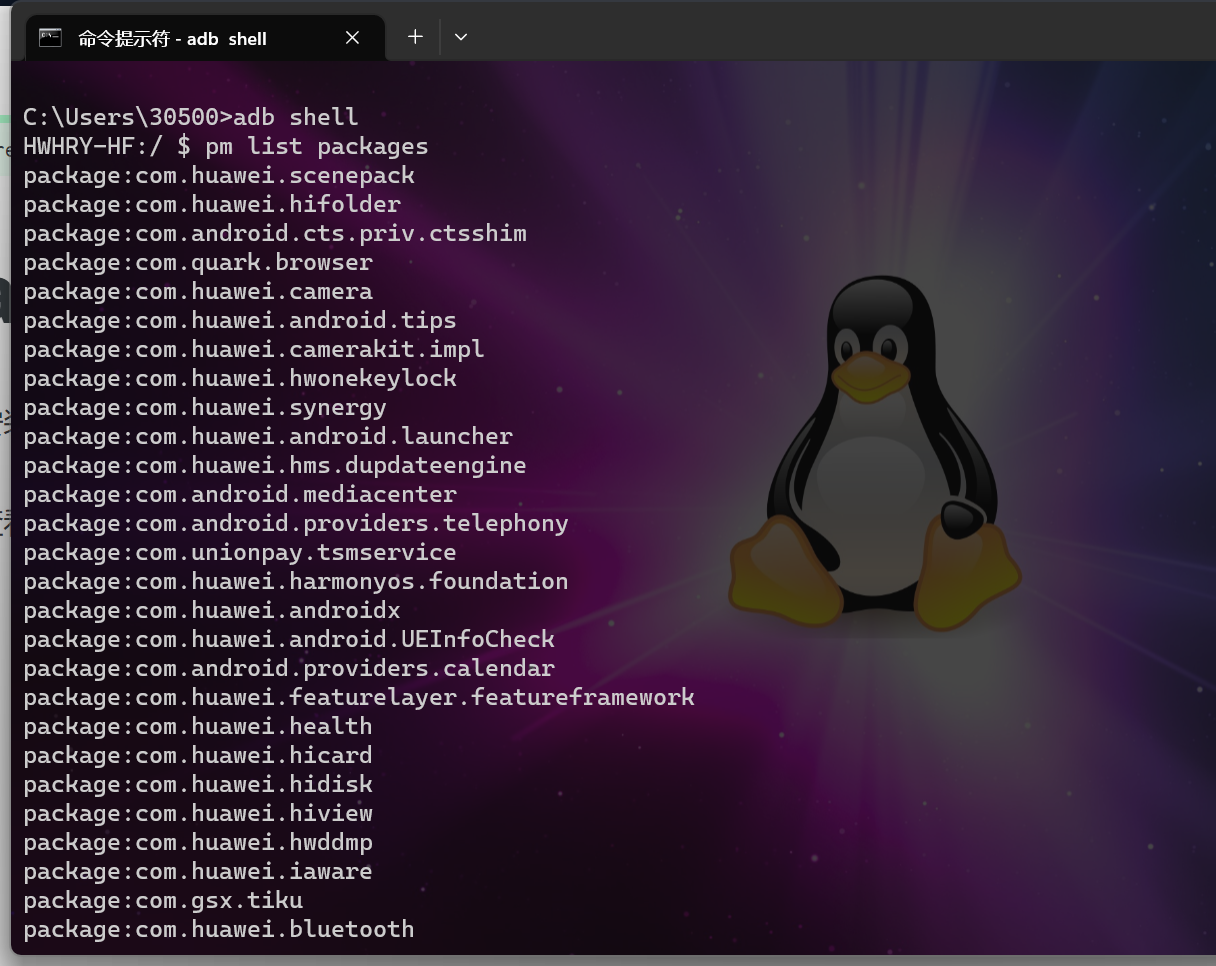Click package:com.huawei.featurelayer.featureframework line
Image resolution: width=1216 pixels, height=966 pixels.
coord(359,697)
